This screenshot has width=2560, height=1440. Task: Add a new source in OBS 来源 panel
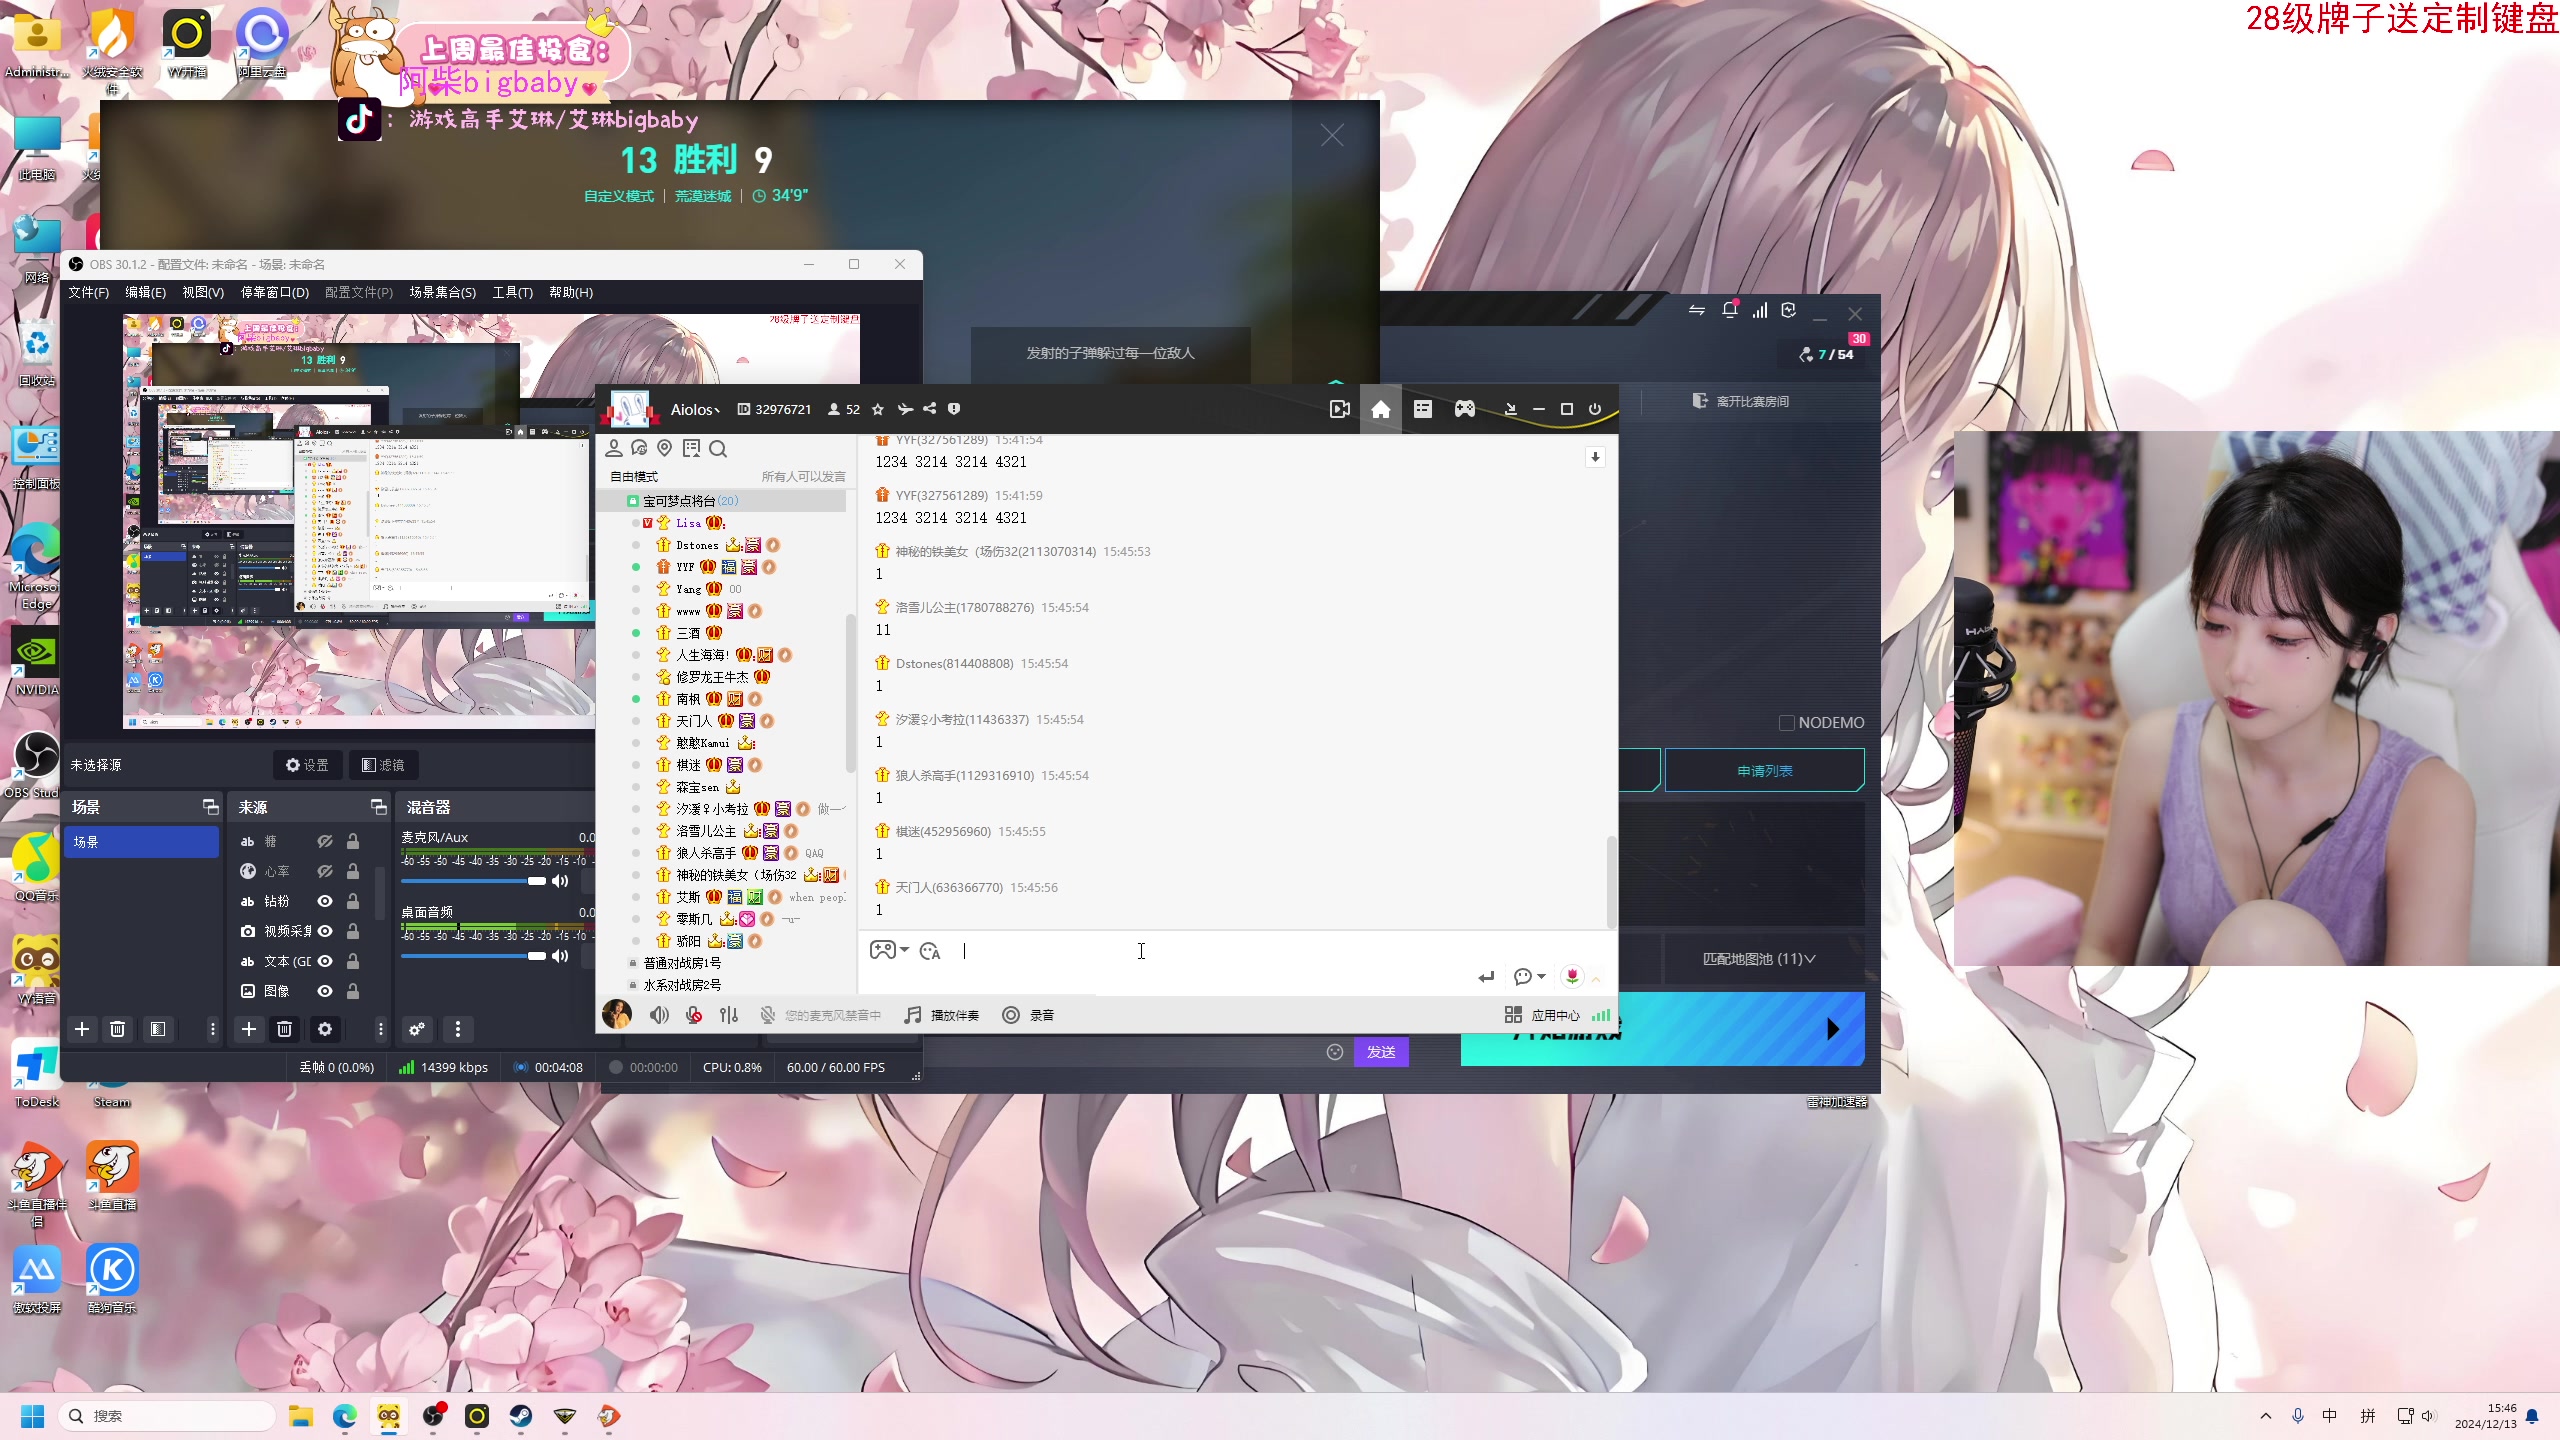tap(249, 1029)
